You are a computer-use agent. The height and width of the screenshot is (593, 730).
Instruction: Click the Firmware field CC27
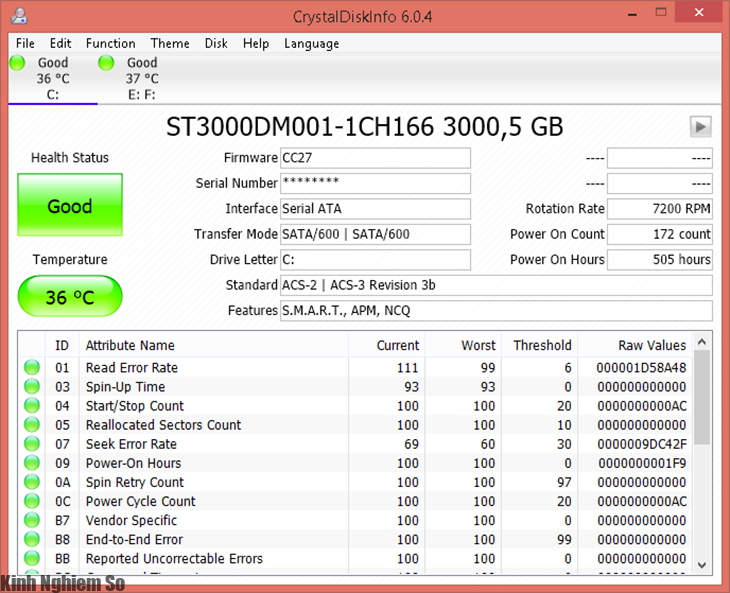coord(375,158)
